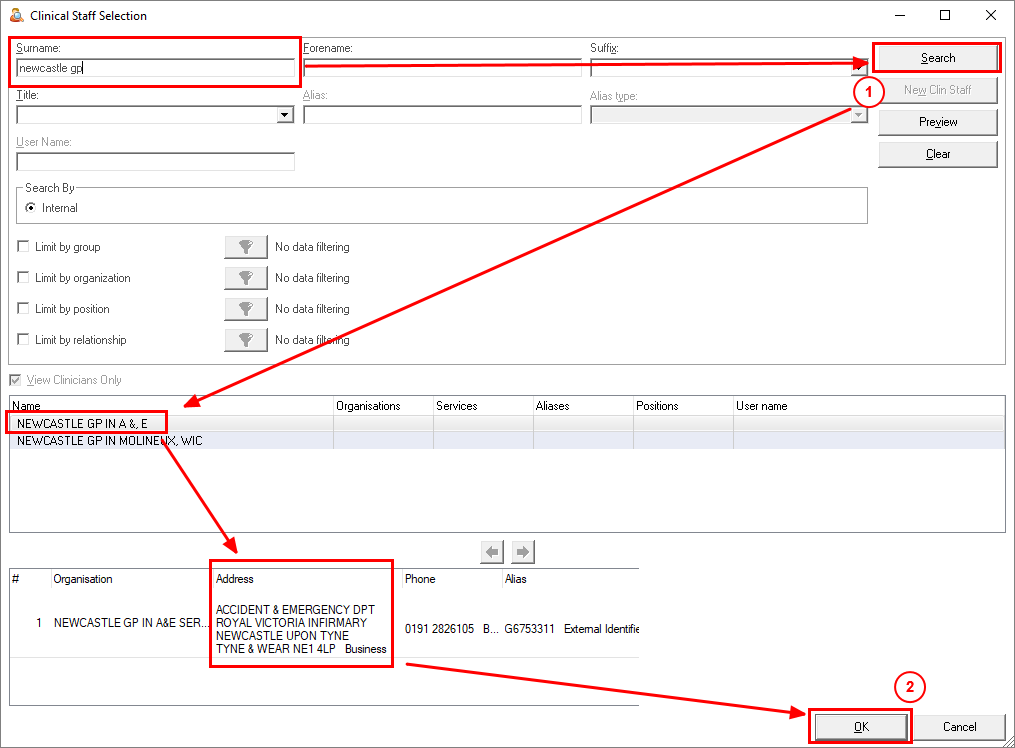1015x748 pixels.
Task: Select the NEWCASTLE GP IN MOLINEUX, WIC row
Action: coord(110,440)
